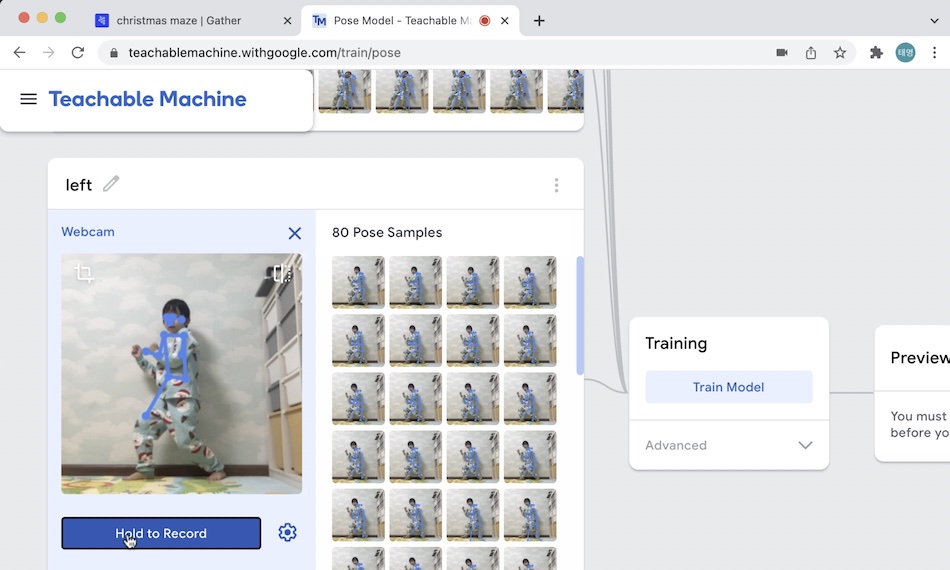The image size is (950, 570).
Task: Click the Train Model button
Action: 728,387
